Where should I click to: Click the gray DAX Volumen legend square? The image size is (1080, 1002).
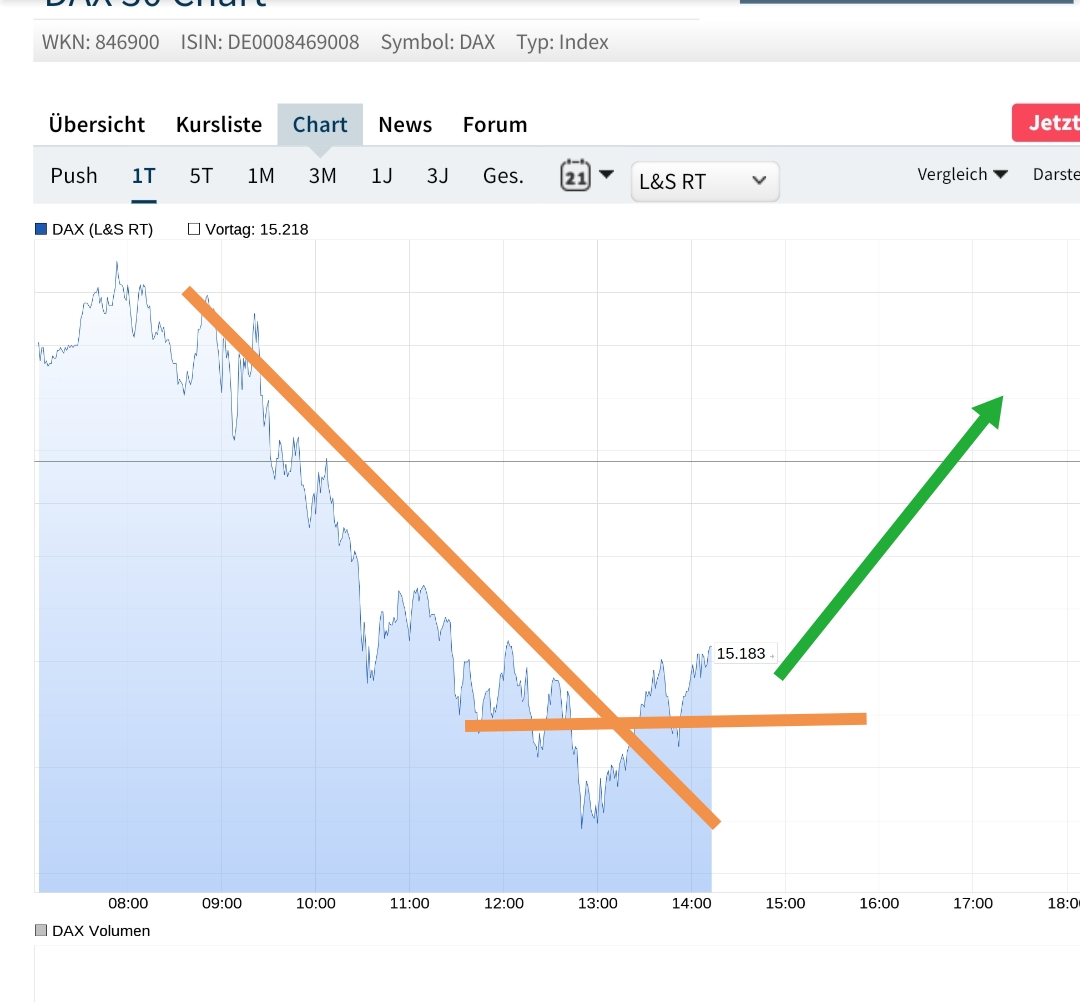pyautogui.click(x=41, y=930)
